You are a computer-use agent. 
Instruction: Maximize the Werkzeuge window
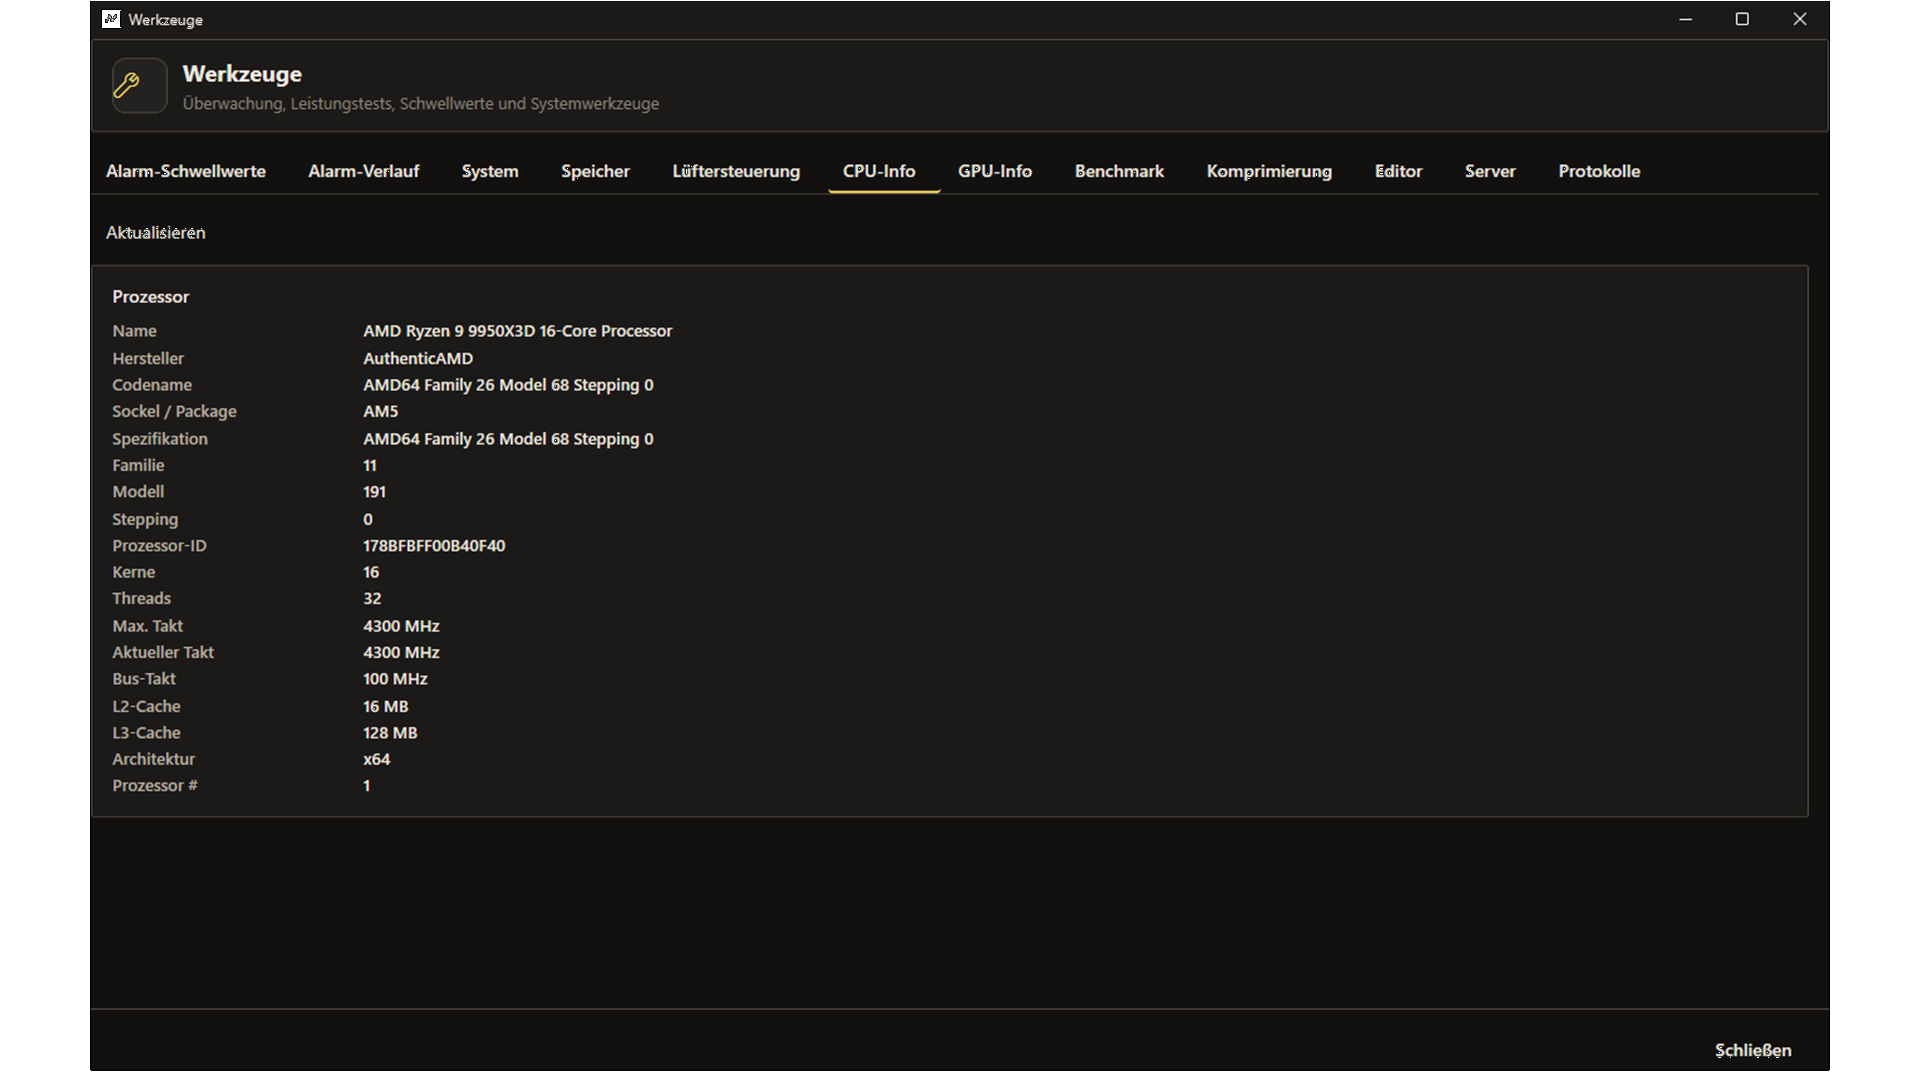click(x=1742, y=19)
